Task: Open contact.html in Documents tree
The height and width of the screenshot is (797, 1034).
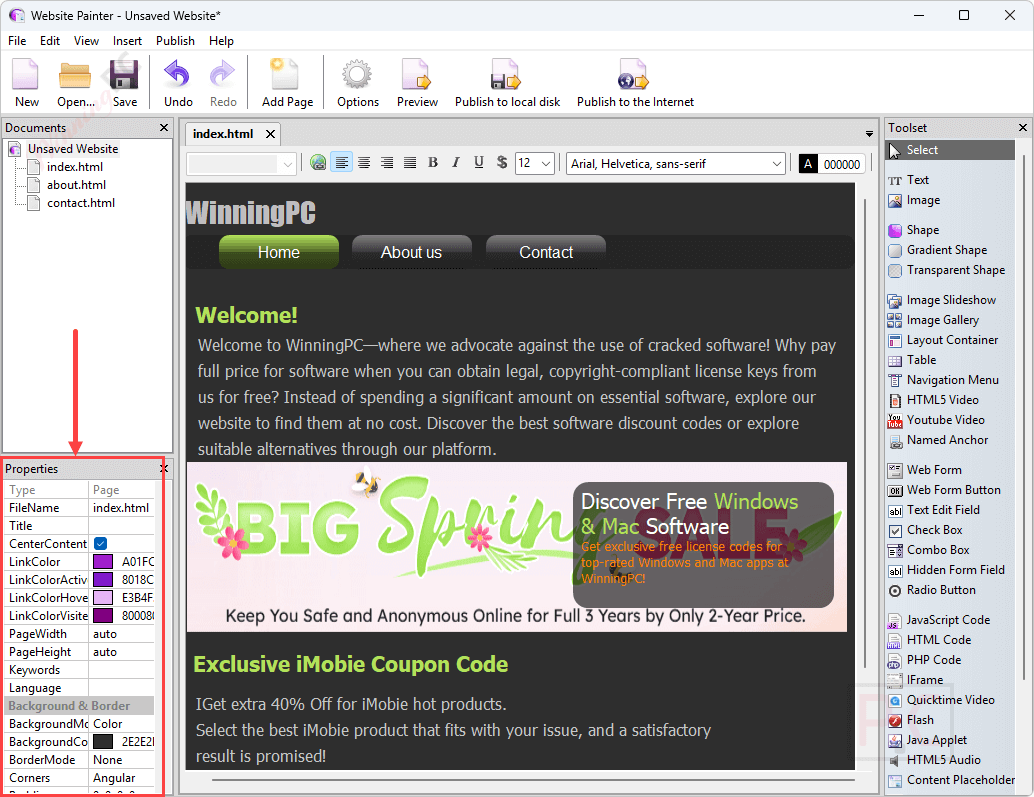Action: [x=80, y=203]
